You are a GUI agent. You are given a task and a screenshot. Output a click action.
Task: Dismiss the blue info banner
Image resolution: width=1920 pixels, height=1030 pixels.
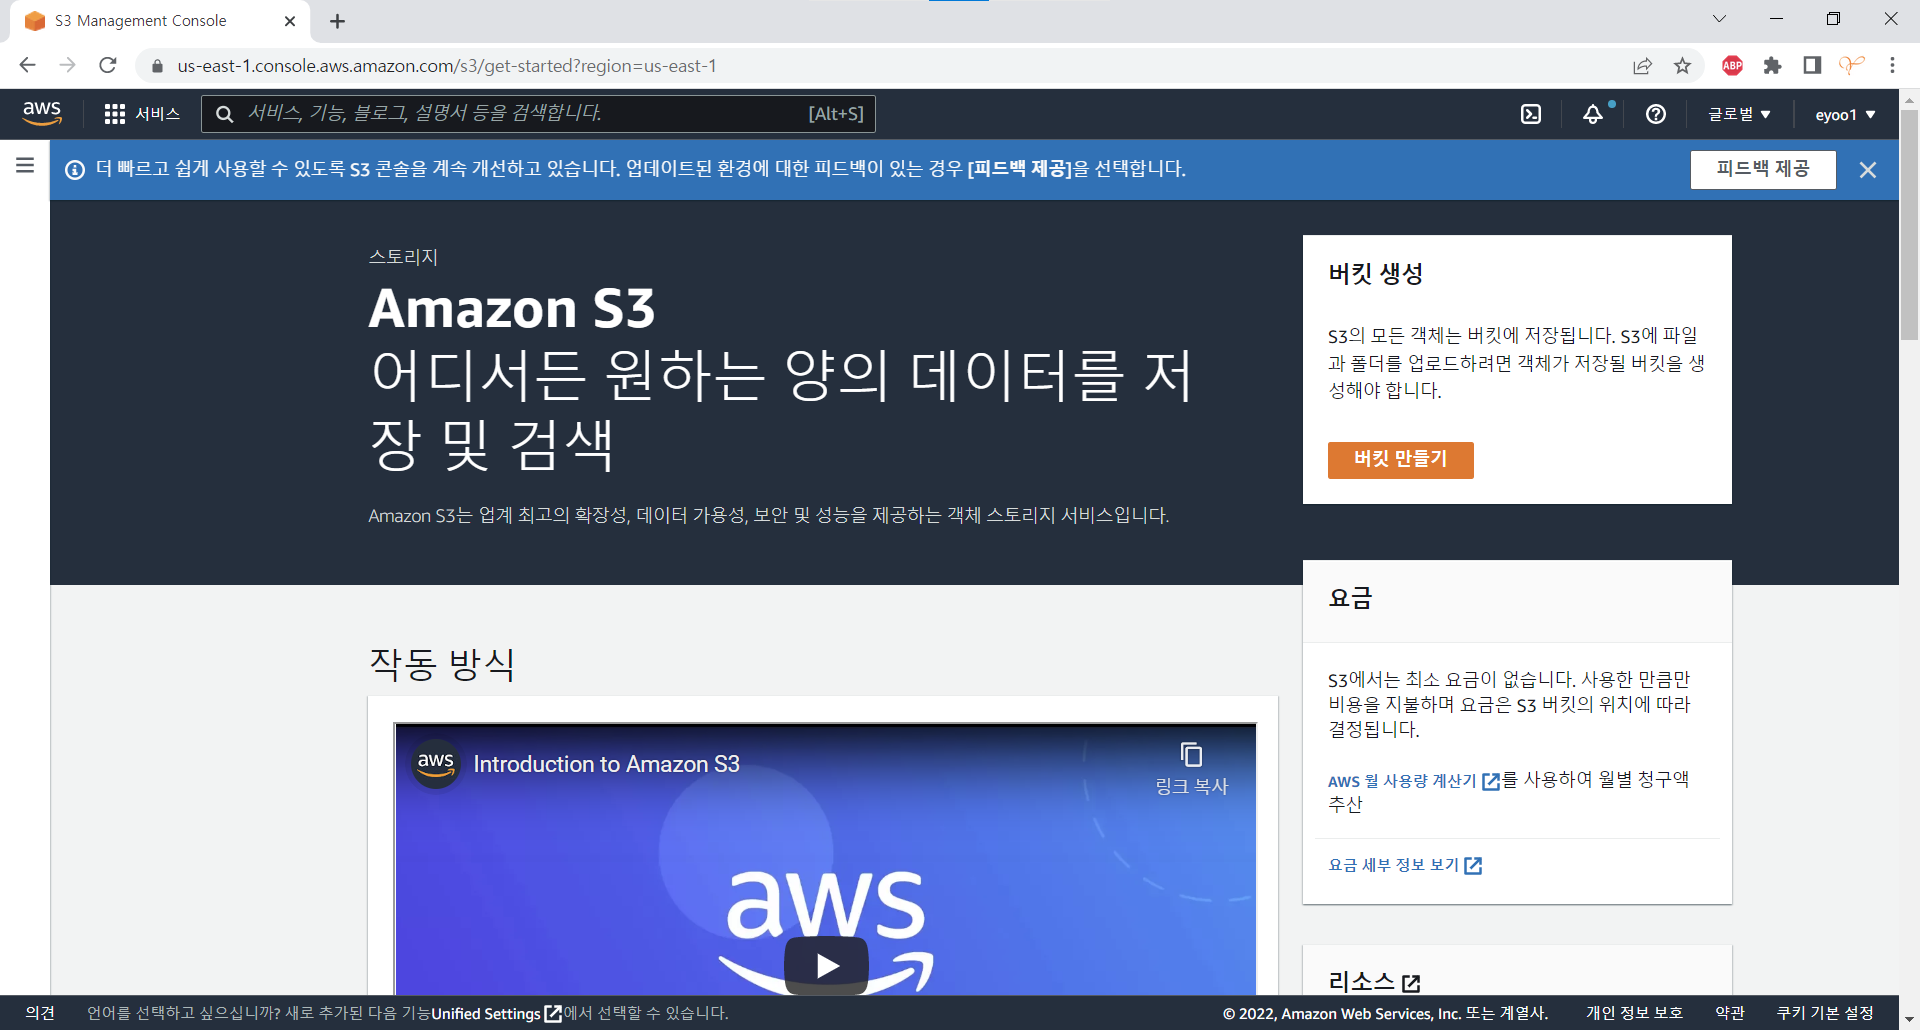(1867, 170)
